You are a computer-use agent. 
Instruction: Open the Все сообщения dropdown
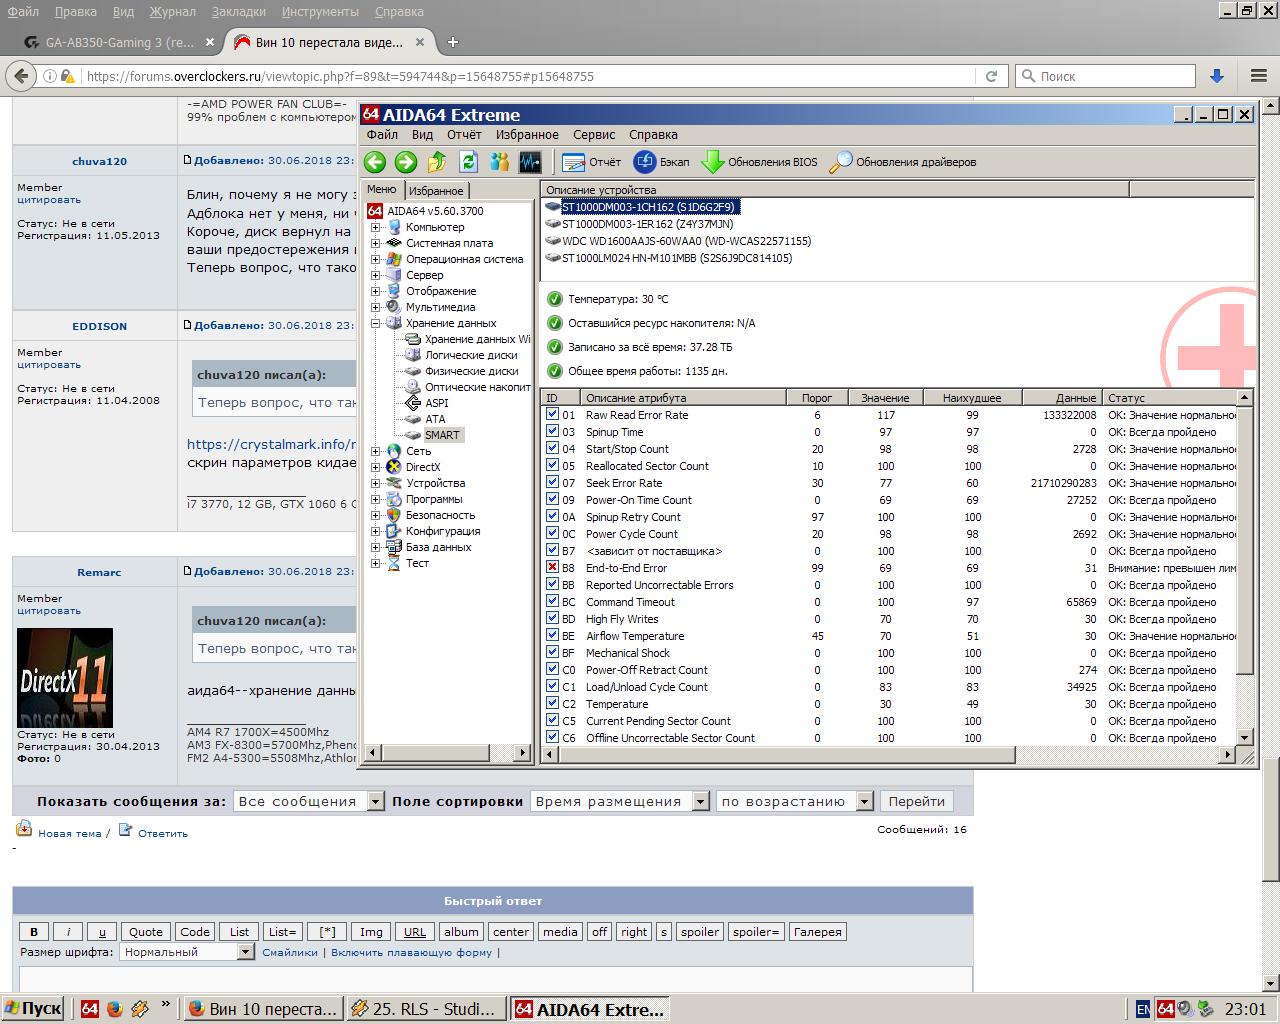coord(309,801)
